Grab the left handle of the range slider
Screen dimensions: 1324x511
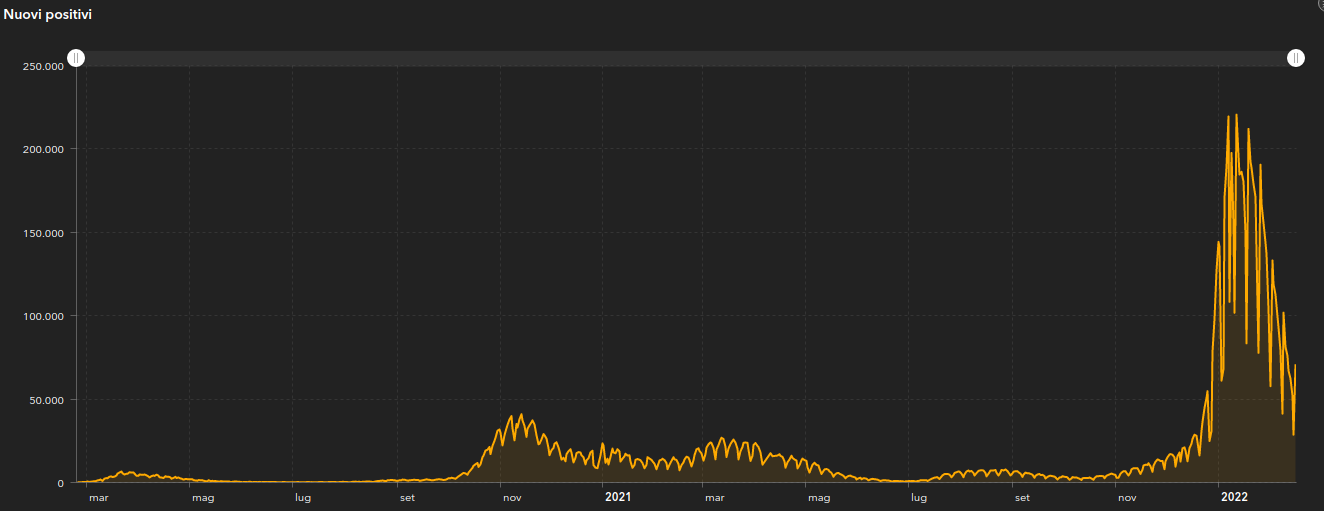pos(76,58)
